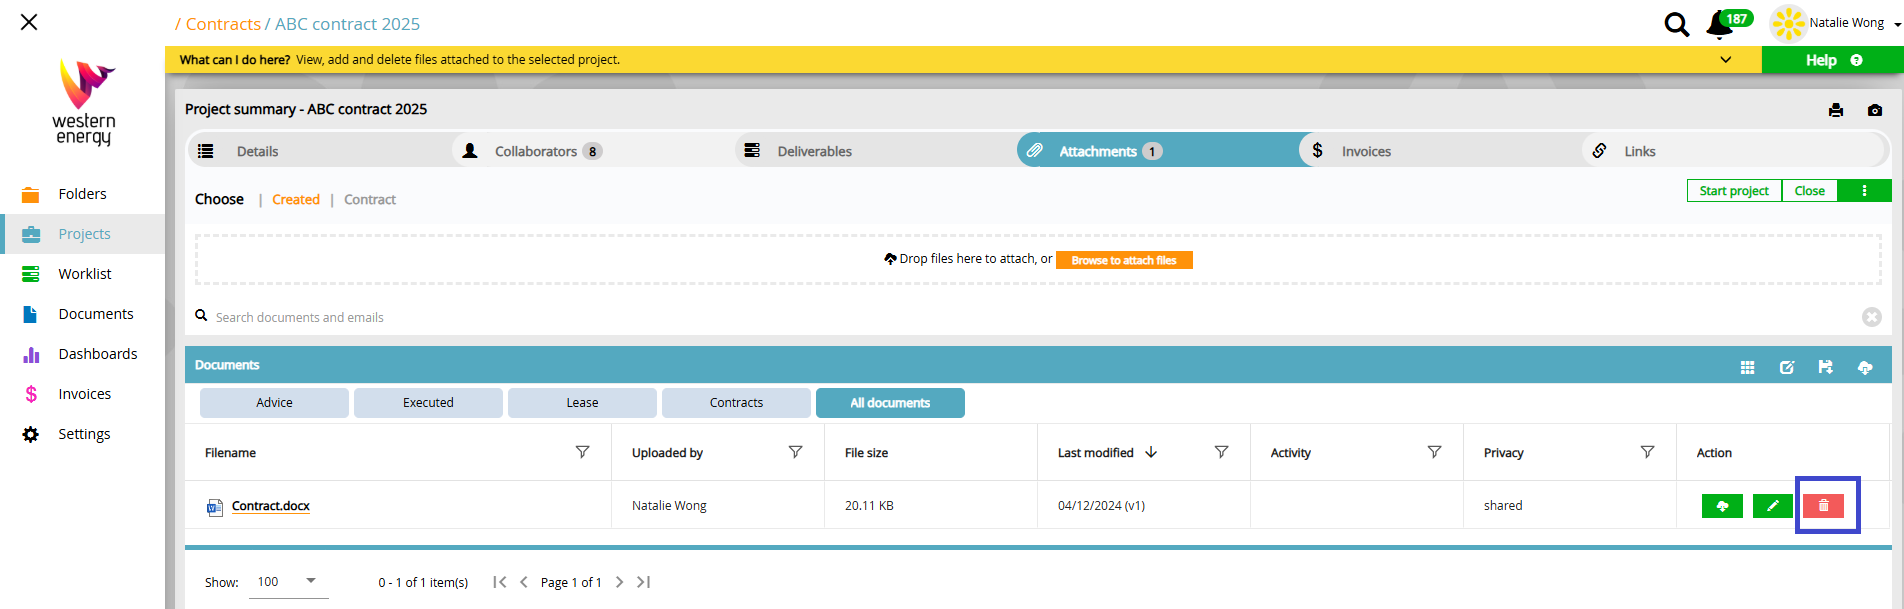Open the Last modified column filter
This screenshot has height=609, width=1904.
pos(1221,452)
